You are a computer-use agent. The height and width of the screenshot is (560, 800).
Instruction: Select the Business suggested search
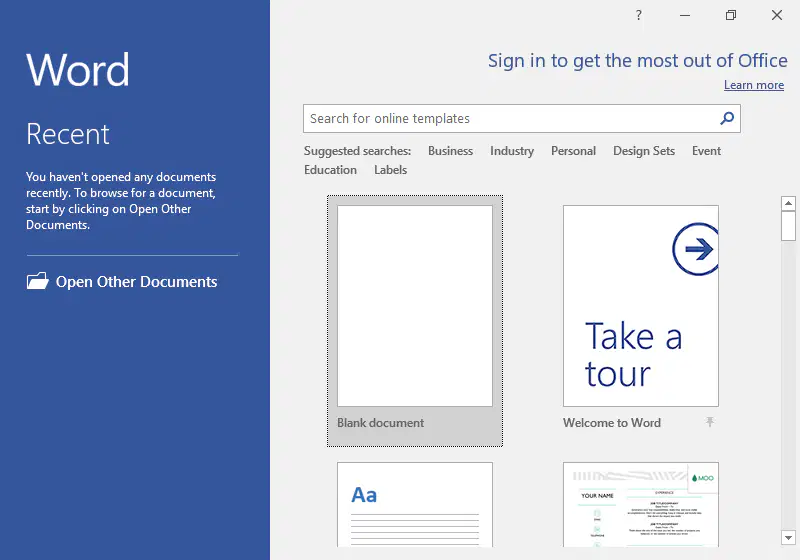click(450, 151)
